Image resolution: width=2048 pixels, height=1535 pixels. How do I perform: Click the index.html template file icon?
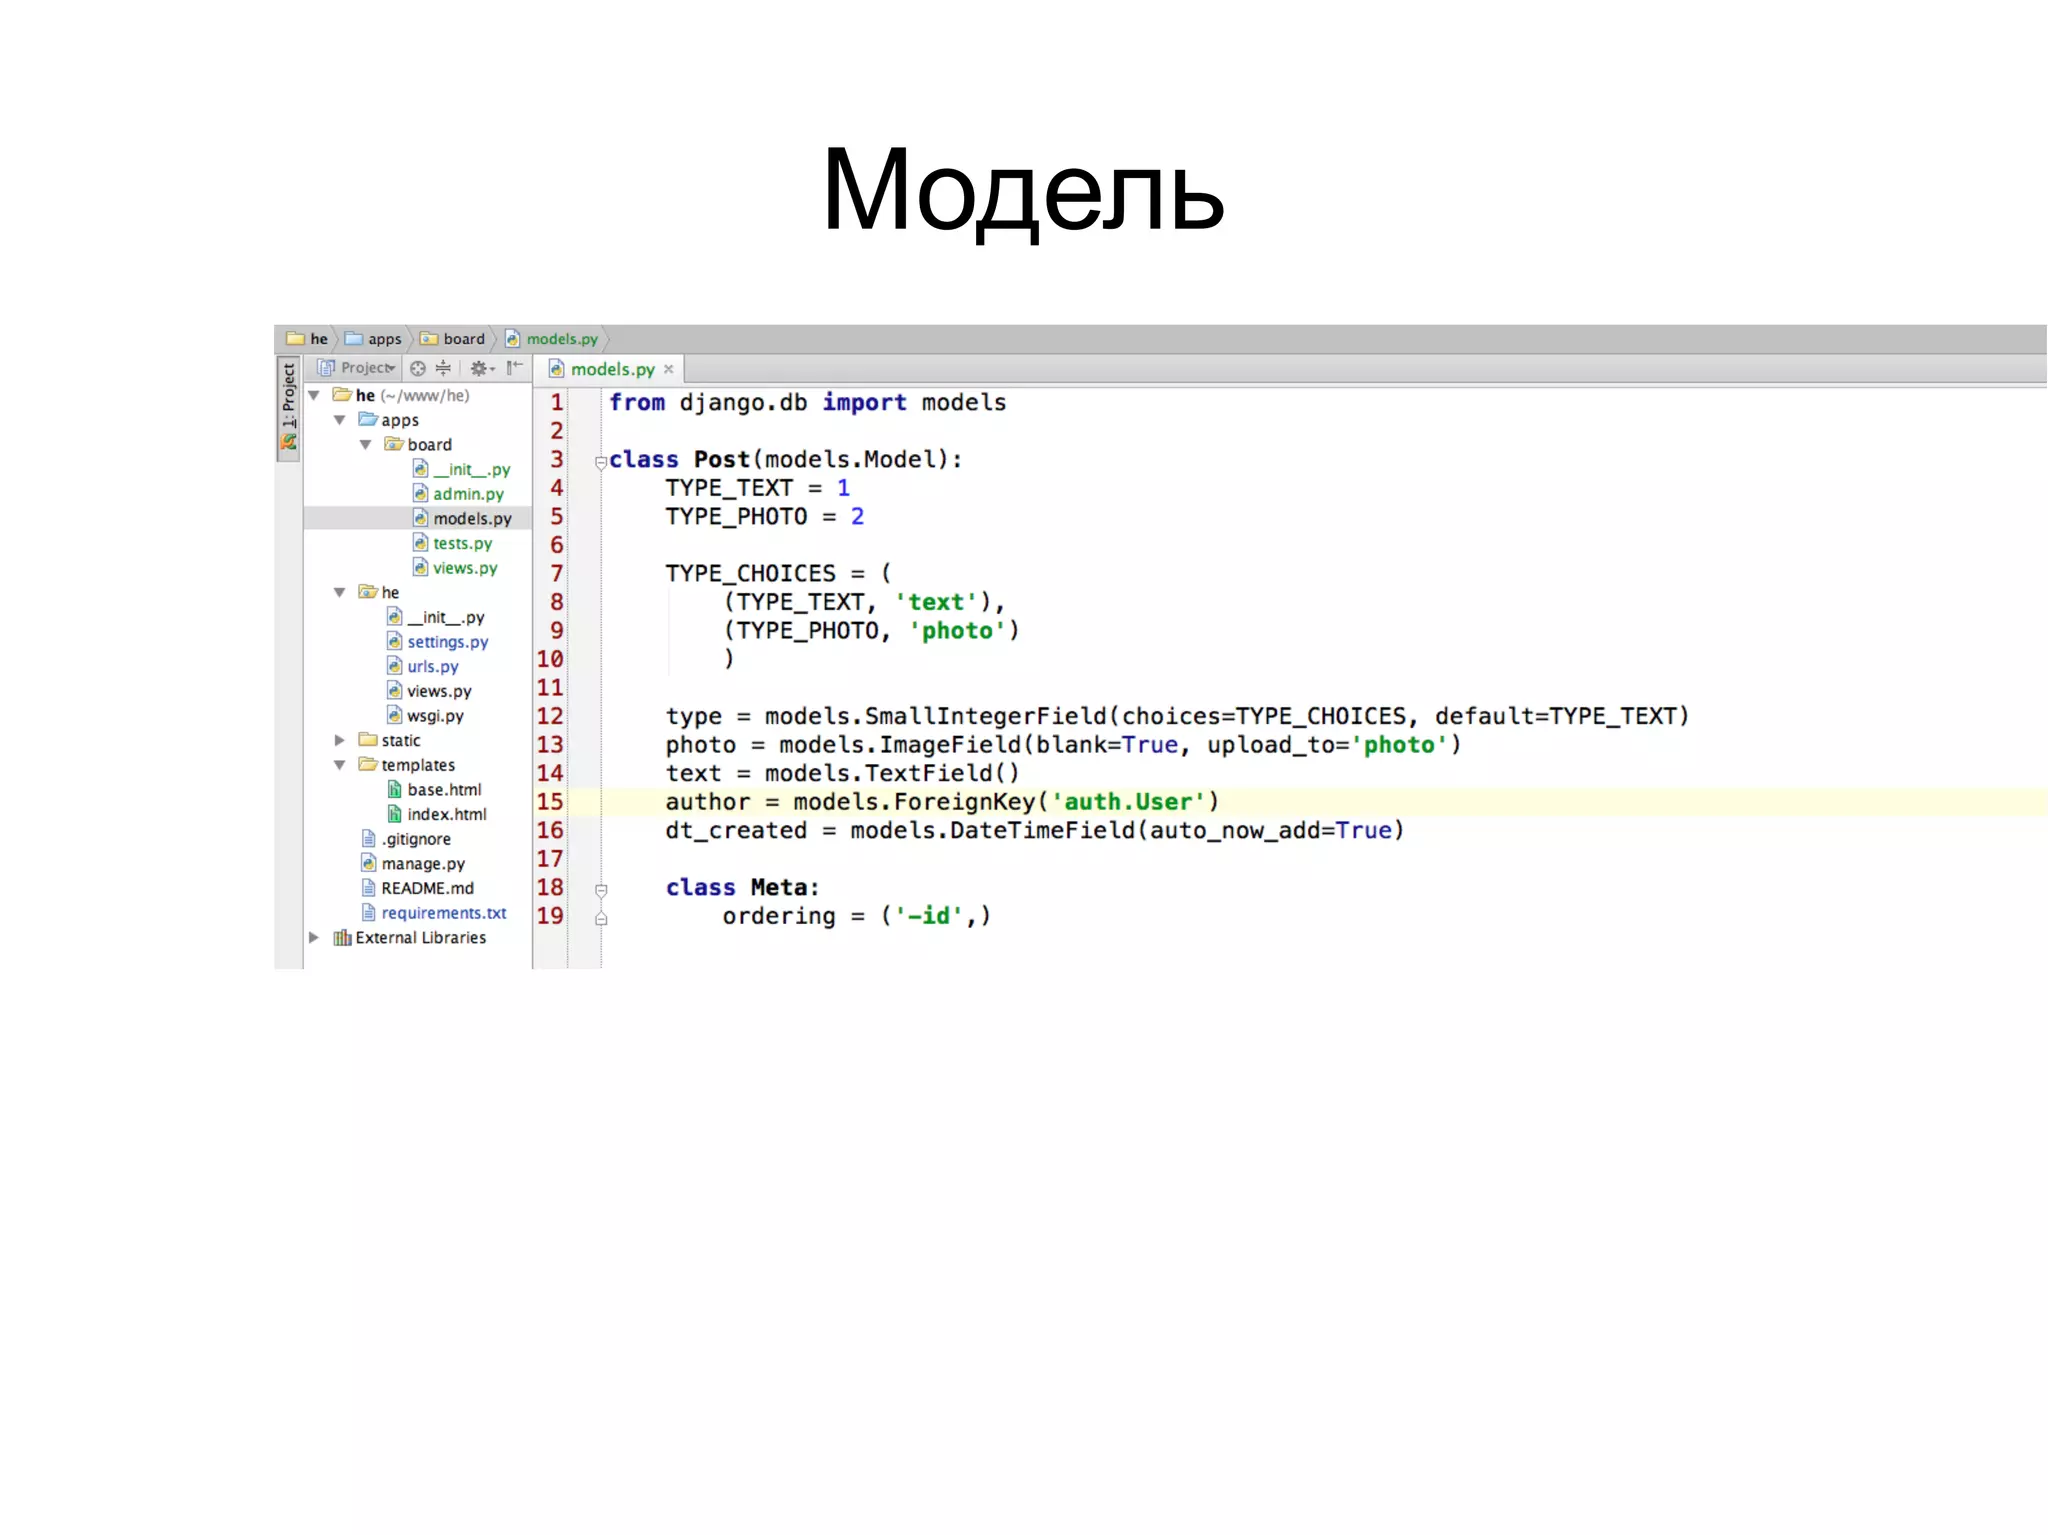[395, 814]
